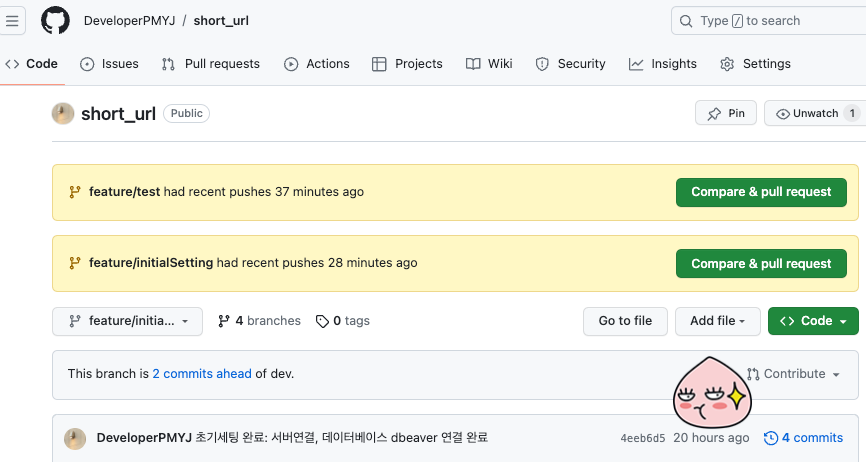The image size is (866, 462).
Task: Click the feature/initialSetting branch name in banner
Action: [x=151, y=263]
